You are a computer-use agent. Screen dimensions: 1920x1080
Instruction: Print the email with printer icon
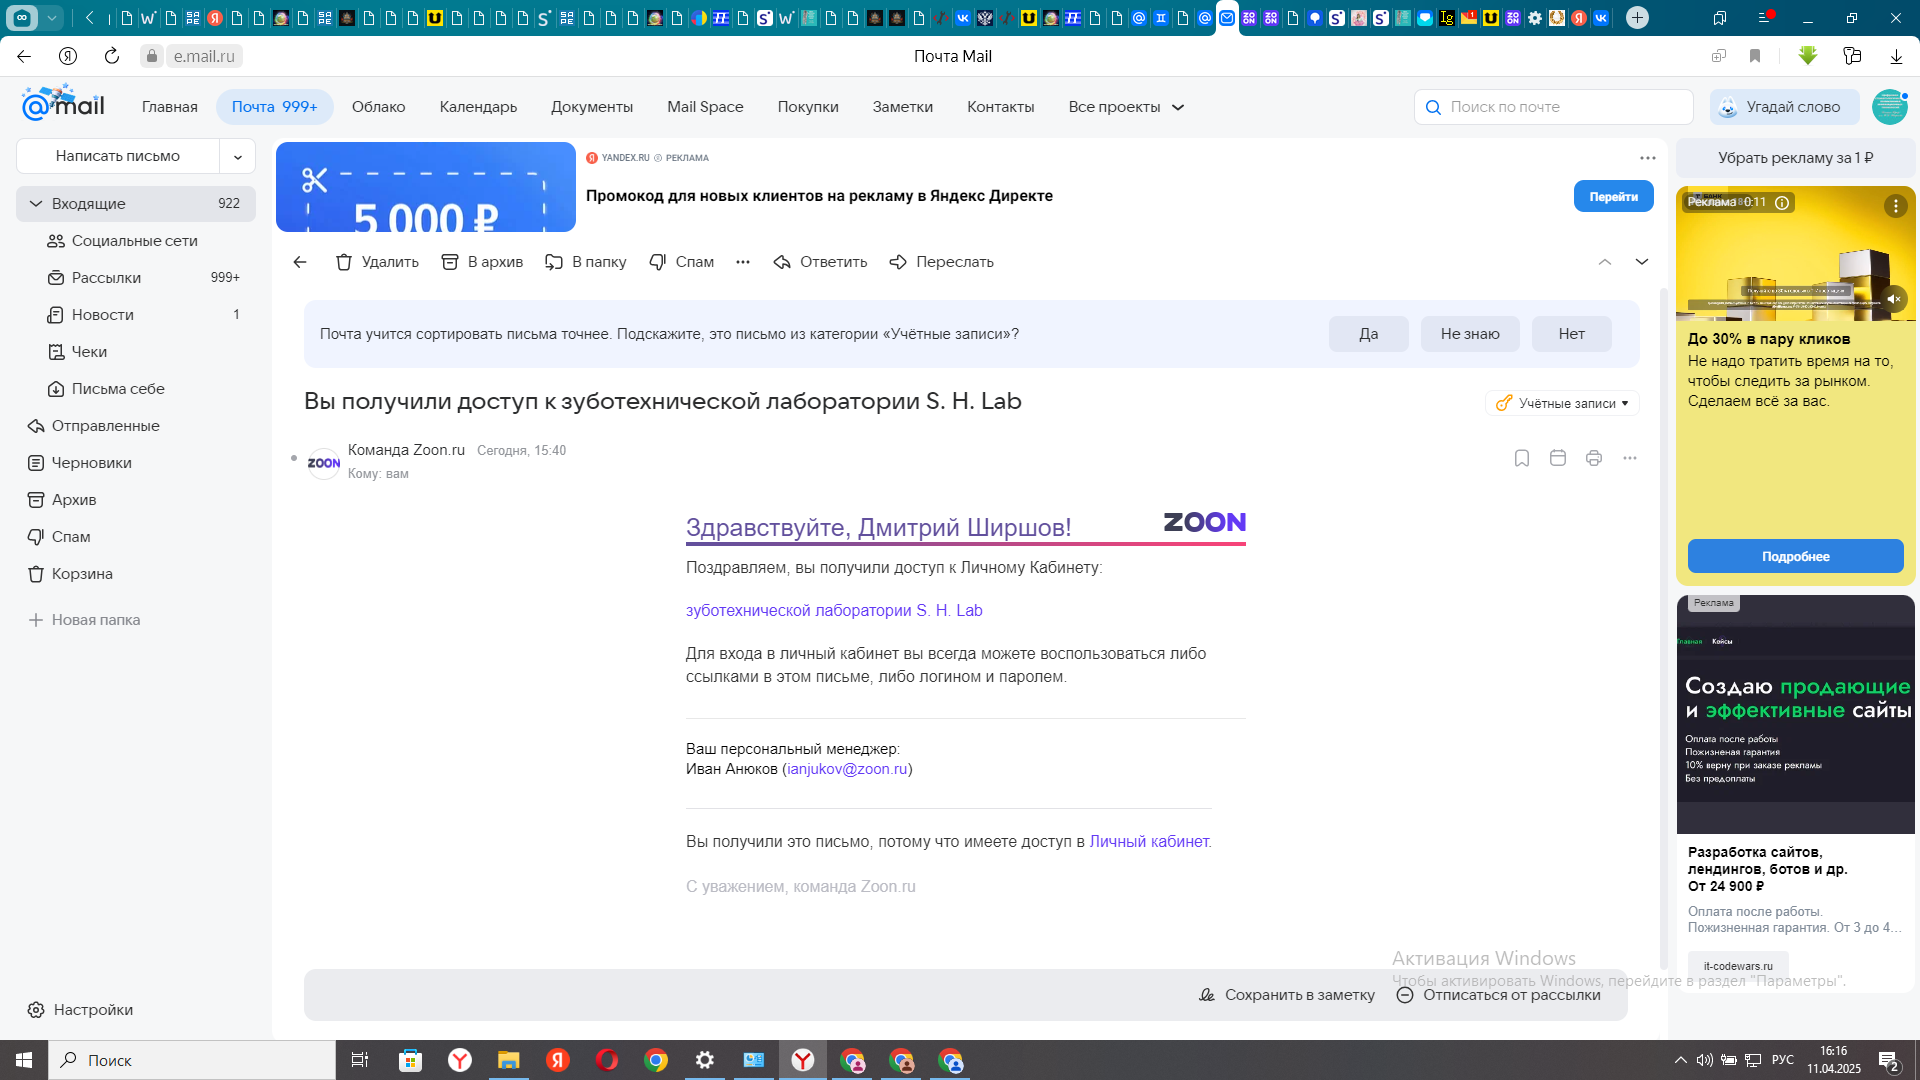(1594, 458)
